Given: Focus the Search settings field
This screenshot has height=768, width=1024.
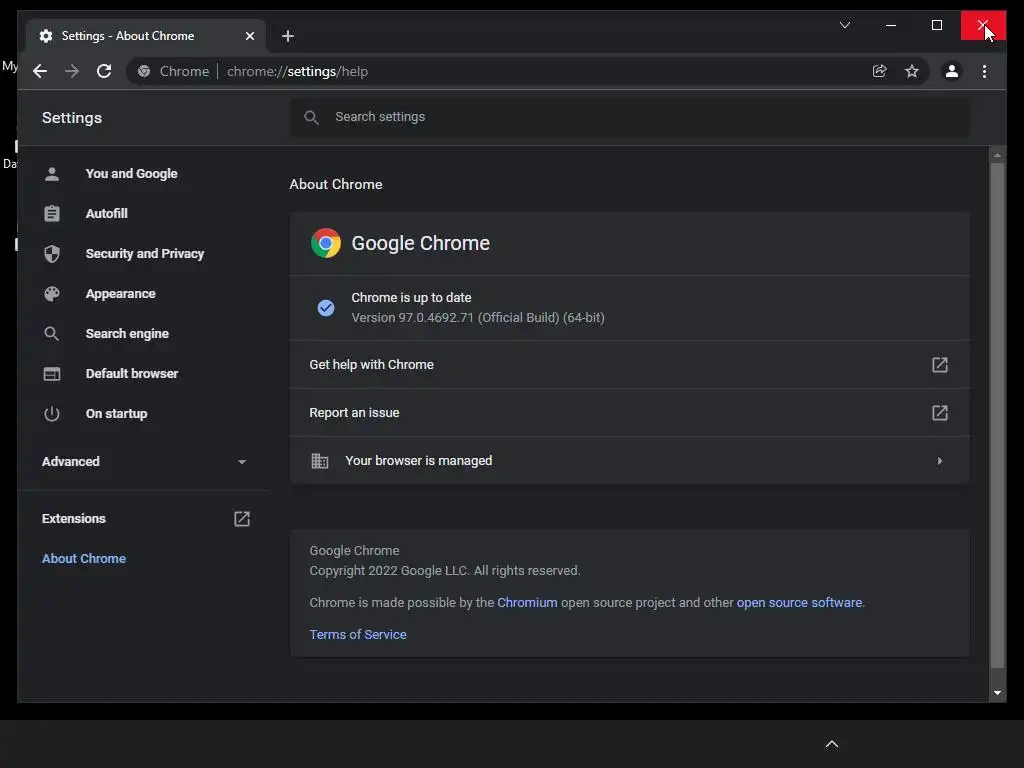Looking at the screenshot, I should tap(630, 117).
